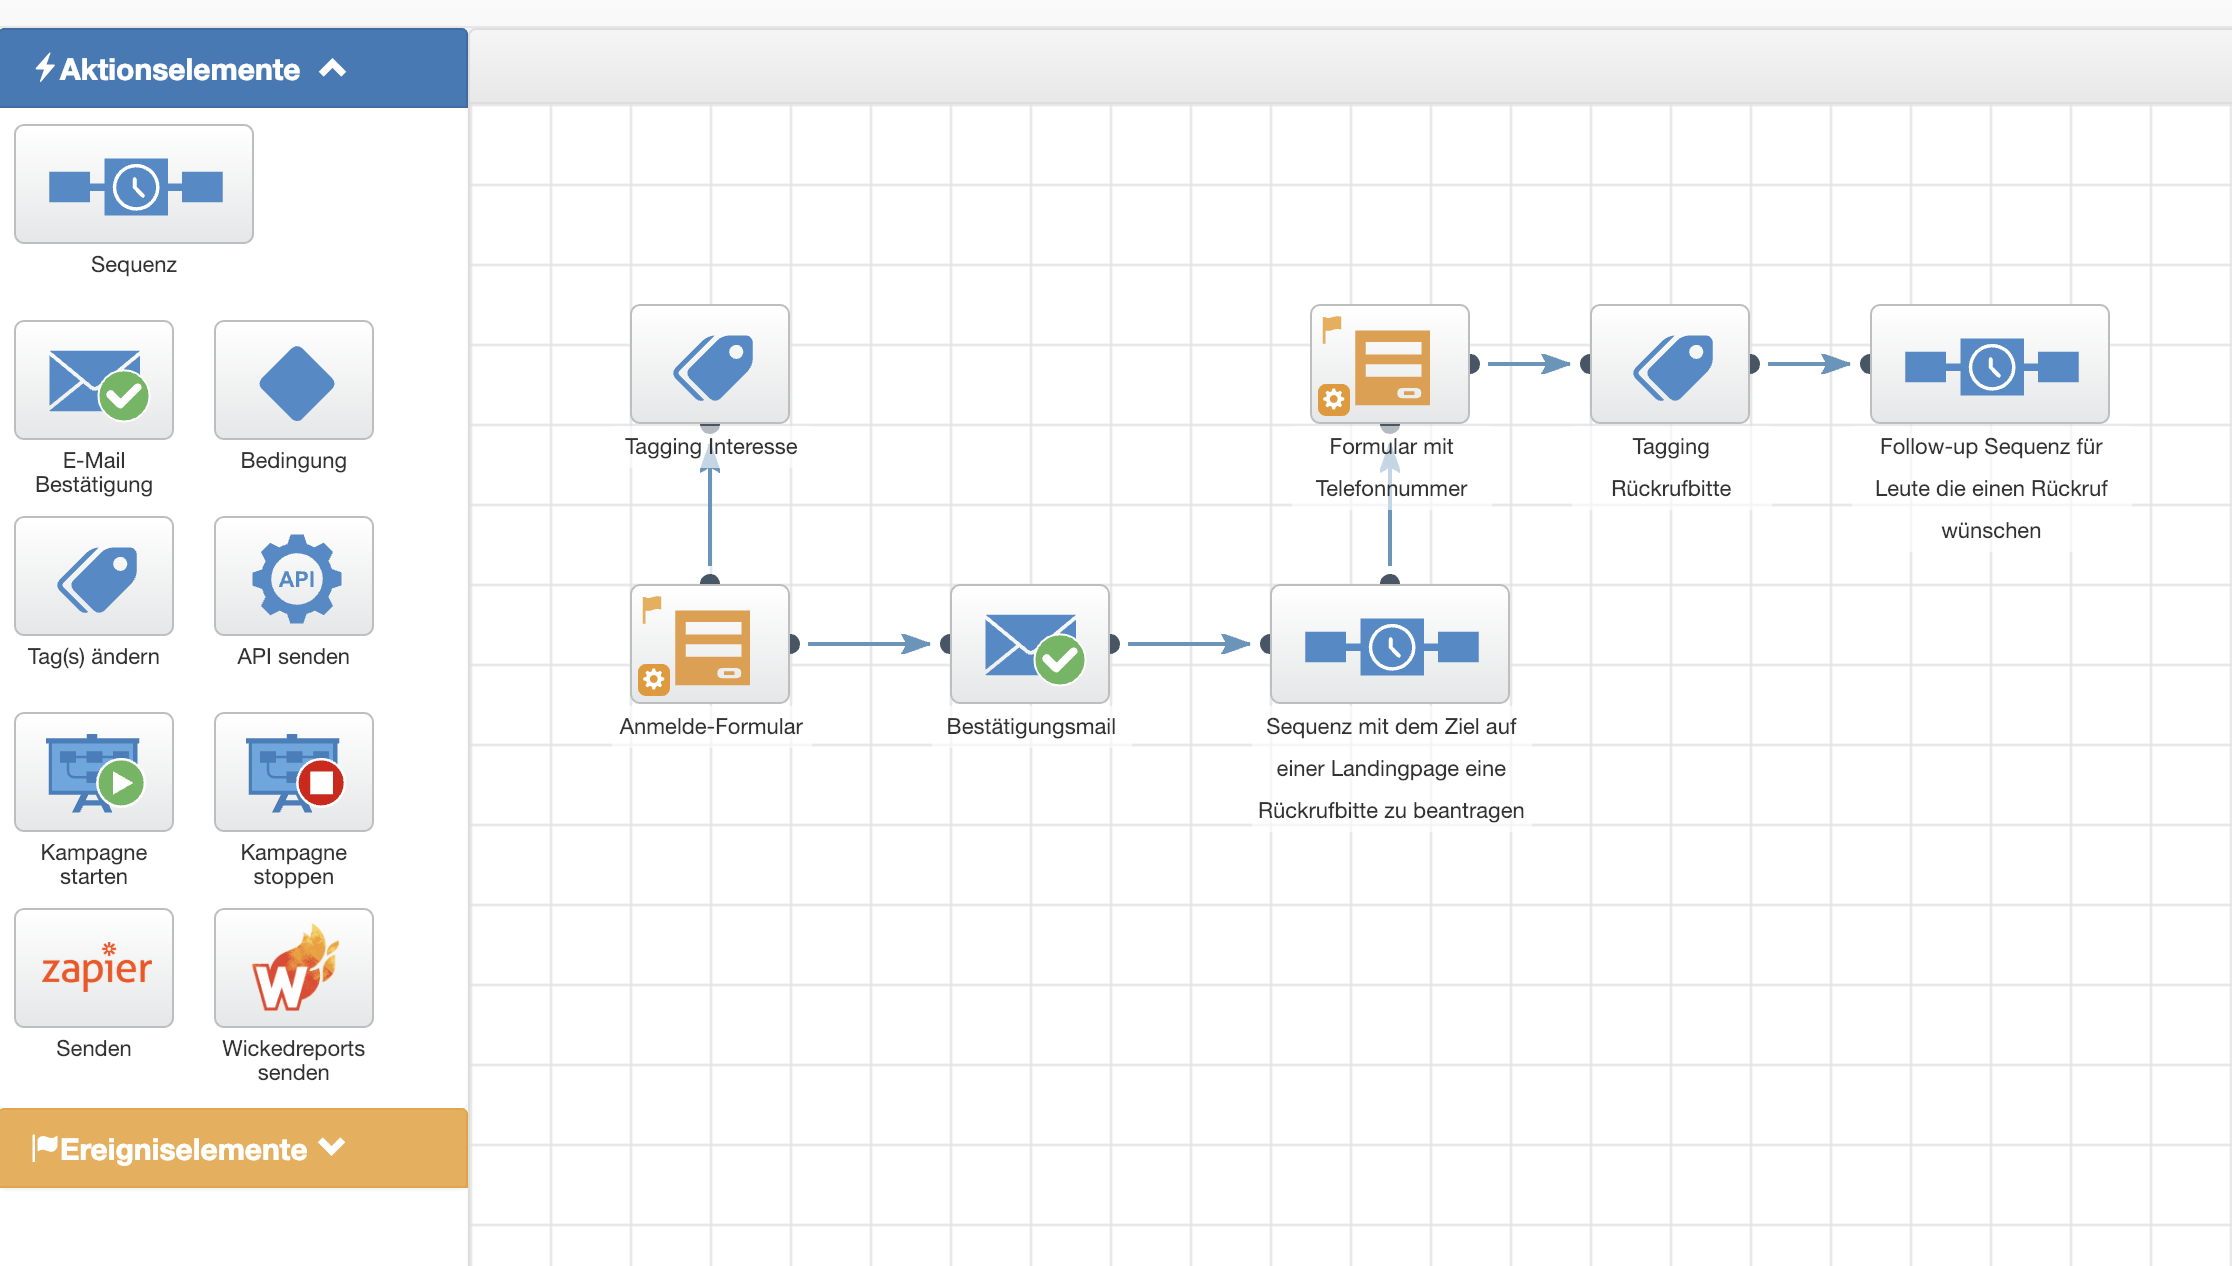Screen dimensions: 2232x1266
Task: Click the arrow from Formular to Tagging Rückrufbitte
Action: tap(1529, 364)
